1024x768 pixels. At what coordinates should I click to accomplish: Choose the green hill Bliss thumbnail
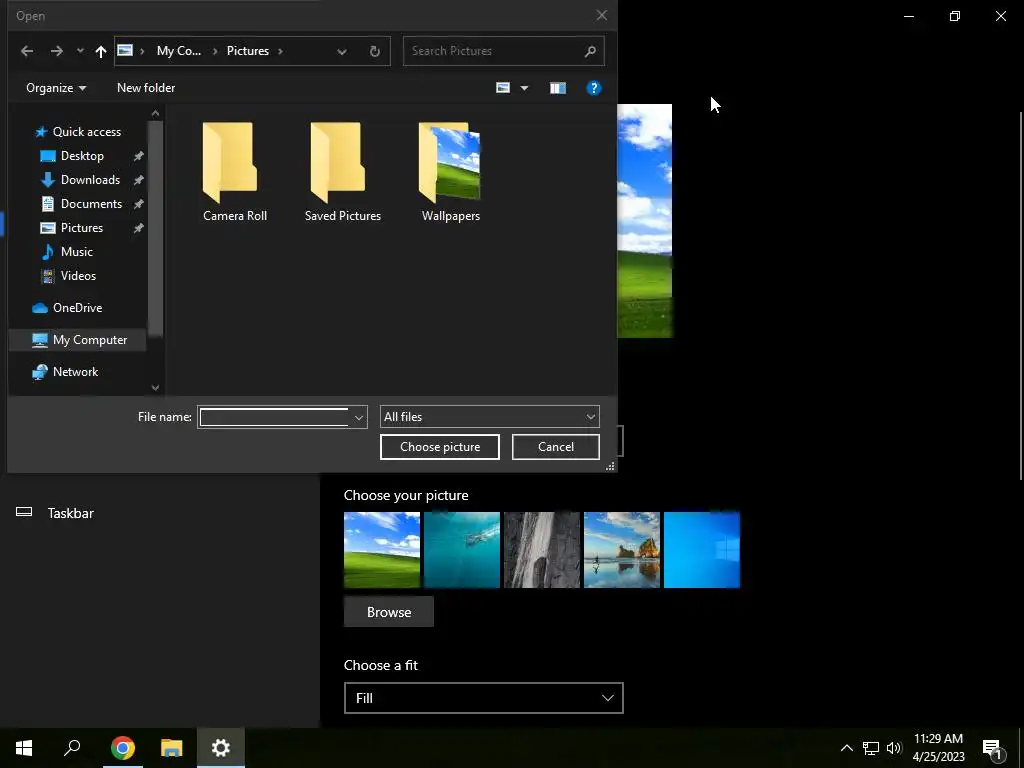coord(382,550)
